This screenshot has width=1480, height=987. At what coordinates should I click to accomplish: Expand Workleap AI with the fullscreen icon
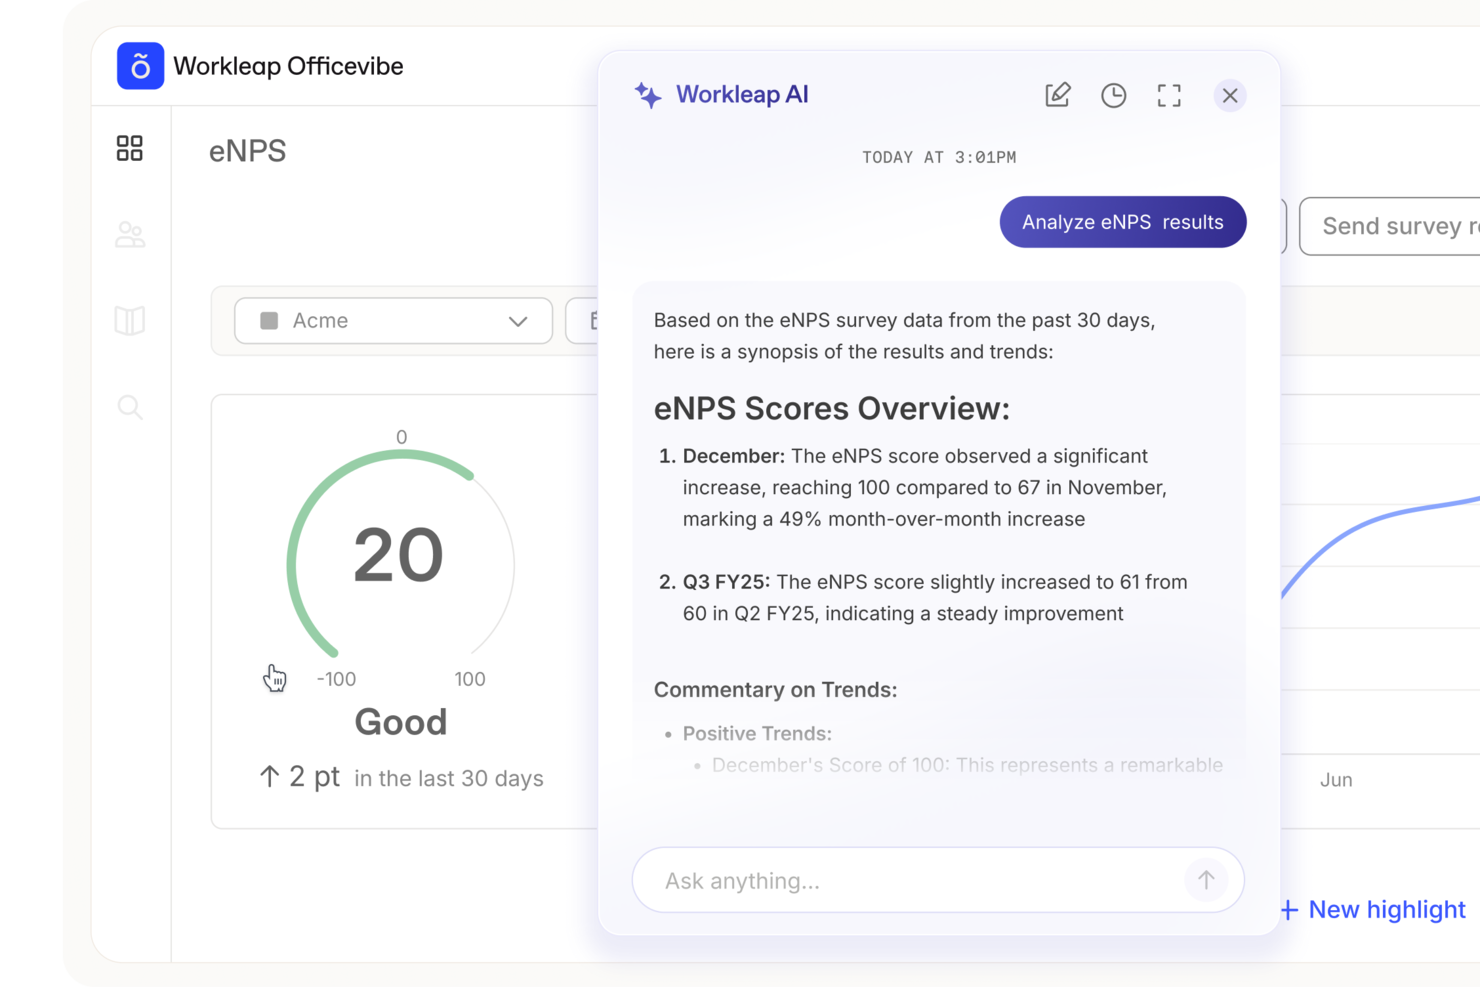click(x=1168, y=95)
